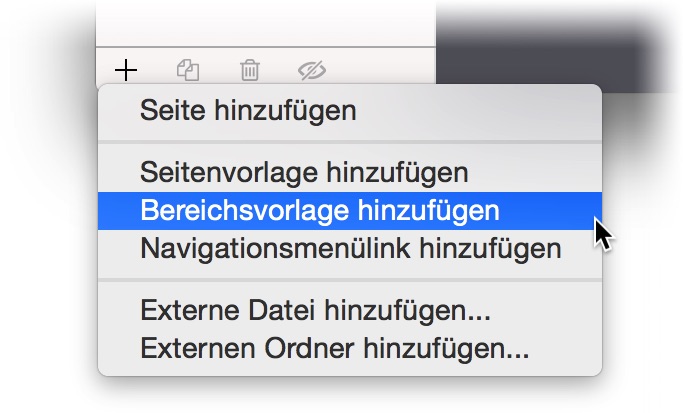The height and width of the screenshot is (413, 683).
Task: Choose "Externen Ordner hinzufügen..." entry
Action: pyautogui.click(x=334, y=348)
